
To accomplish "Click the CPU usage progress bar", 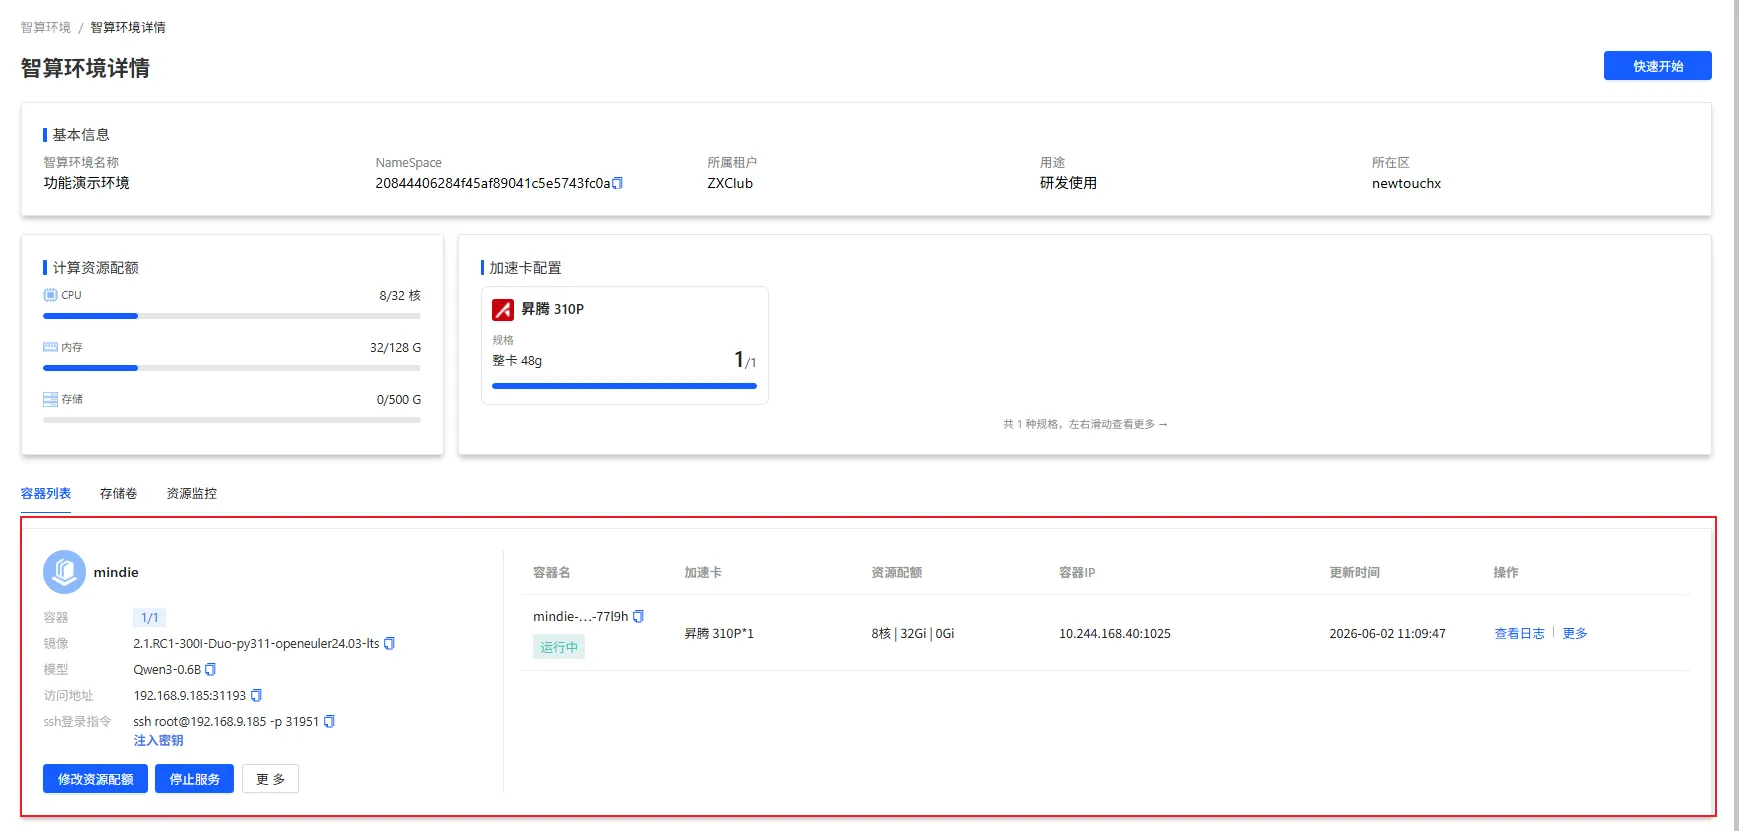I will (x=232, y=316).
